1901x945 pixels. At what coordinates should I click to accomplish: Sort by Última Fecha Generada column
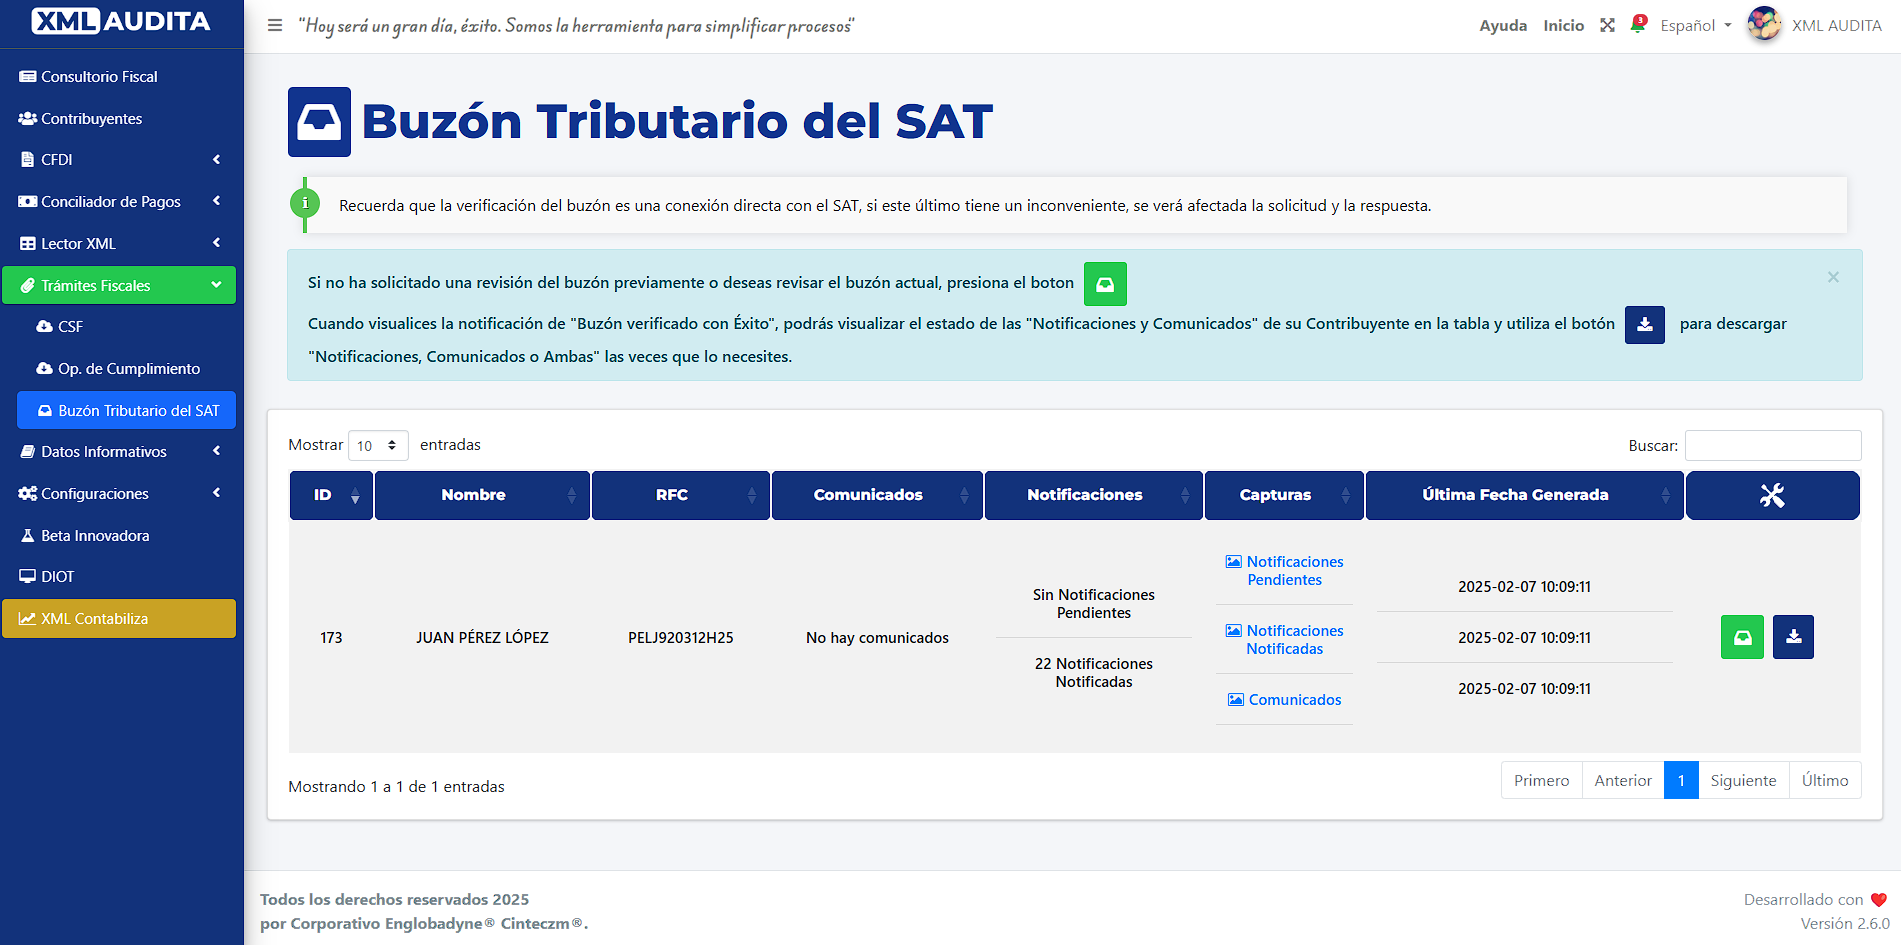pyautogui.click(x=1524, y=495)
